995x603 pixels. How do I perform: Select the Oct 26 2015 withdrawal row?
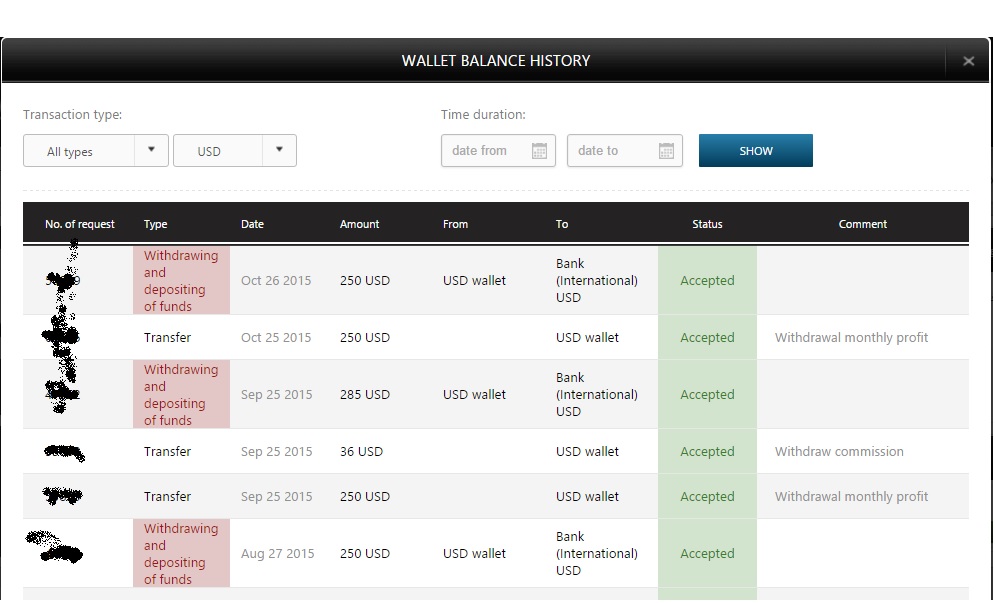coord(276,281)
